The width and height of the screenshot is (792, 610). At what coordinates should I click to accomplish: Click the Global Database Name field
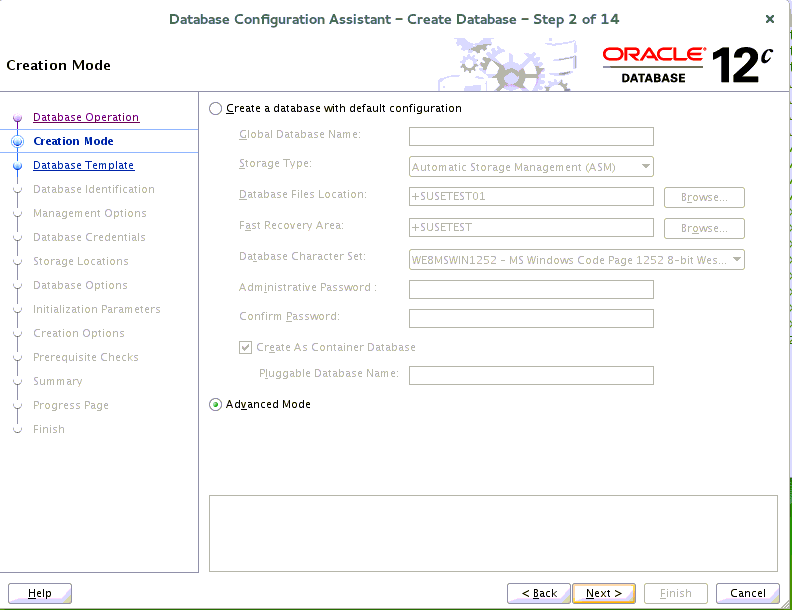coord(531,137)
